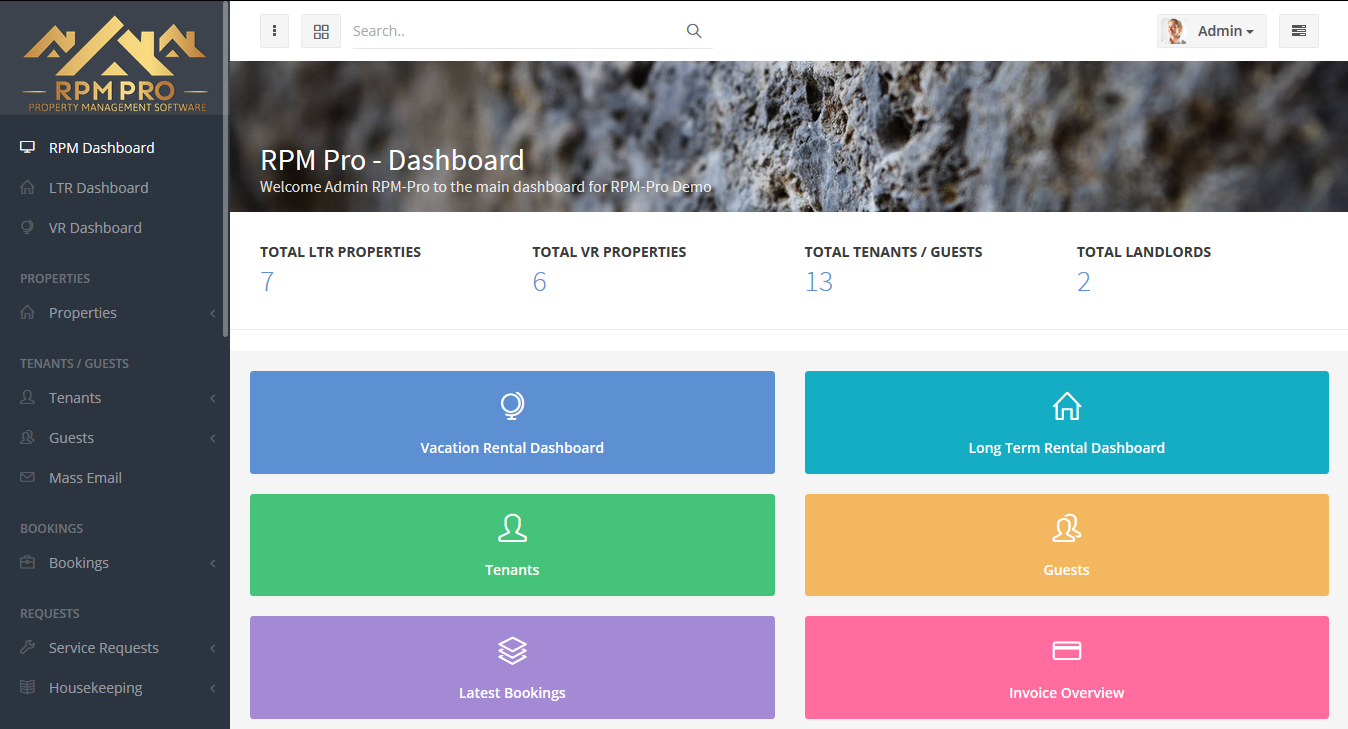
Task: Open the Latest Bookings tile
Action: [512, 667]
